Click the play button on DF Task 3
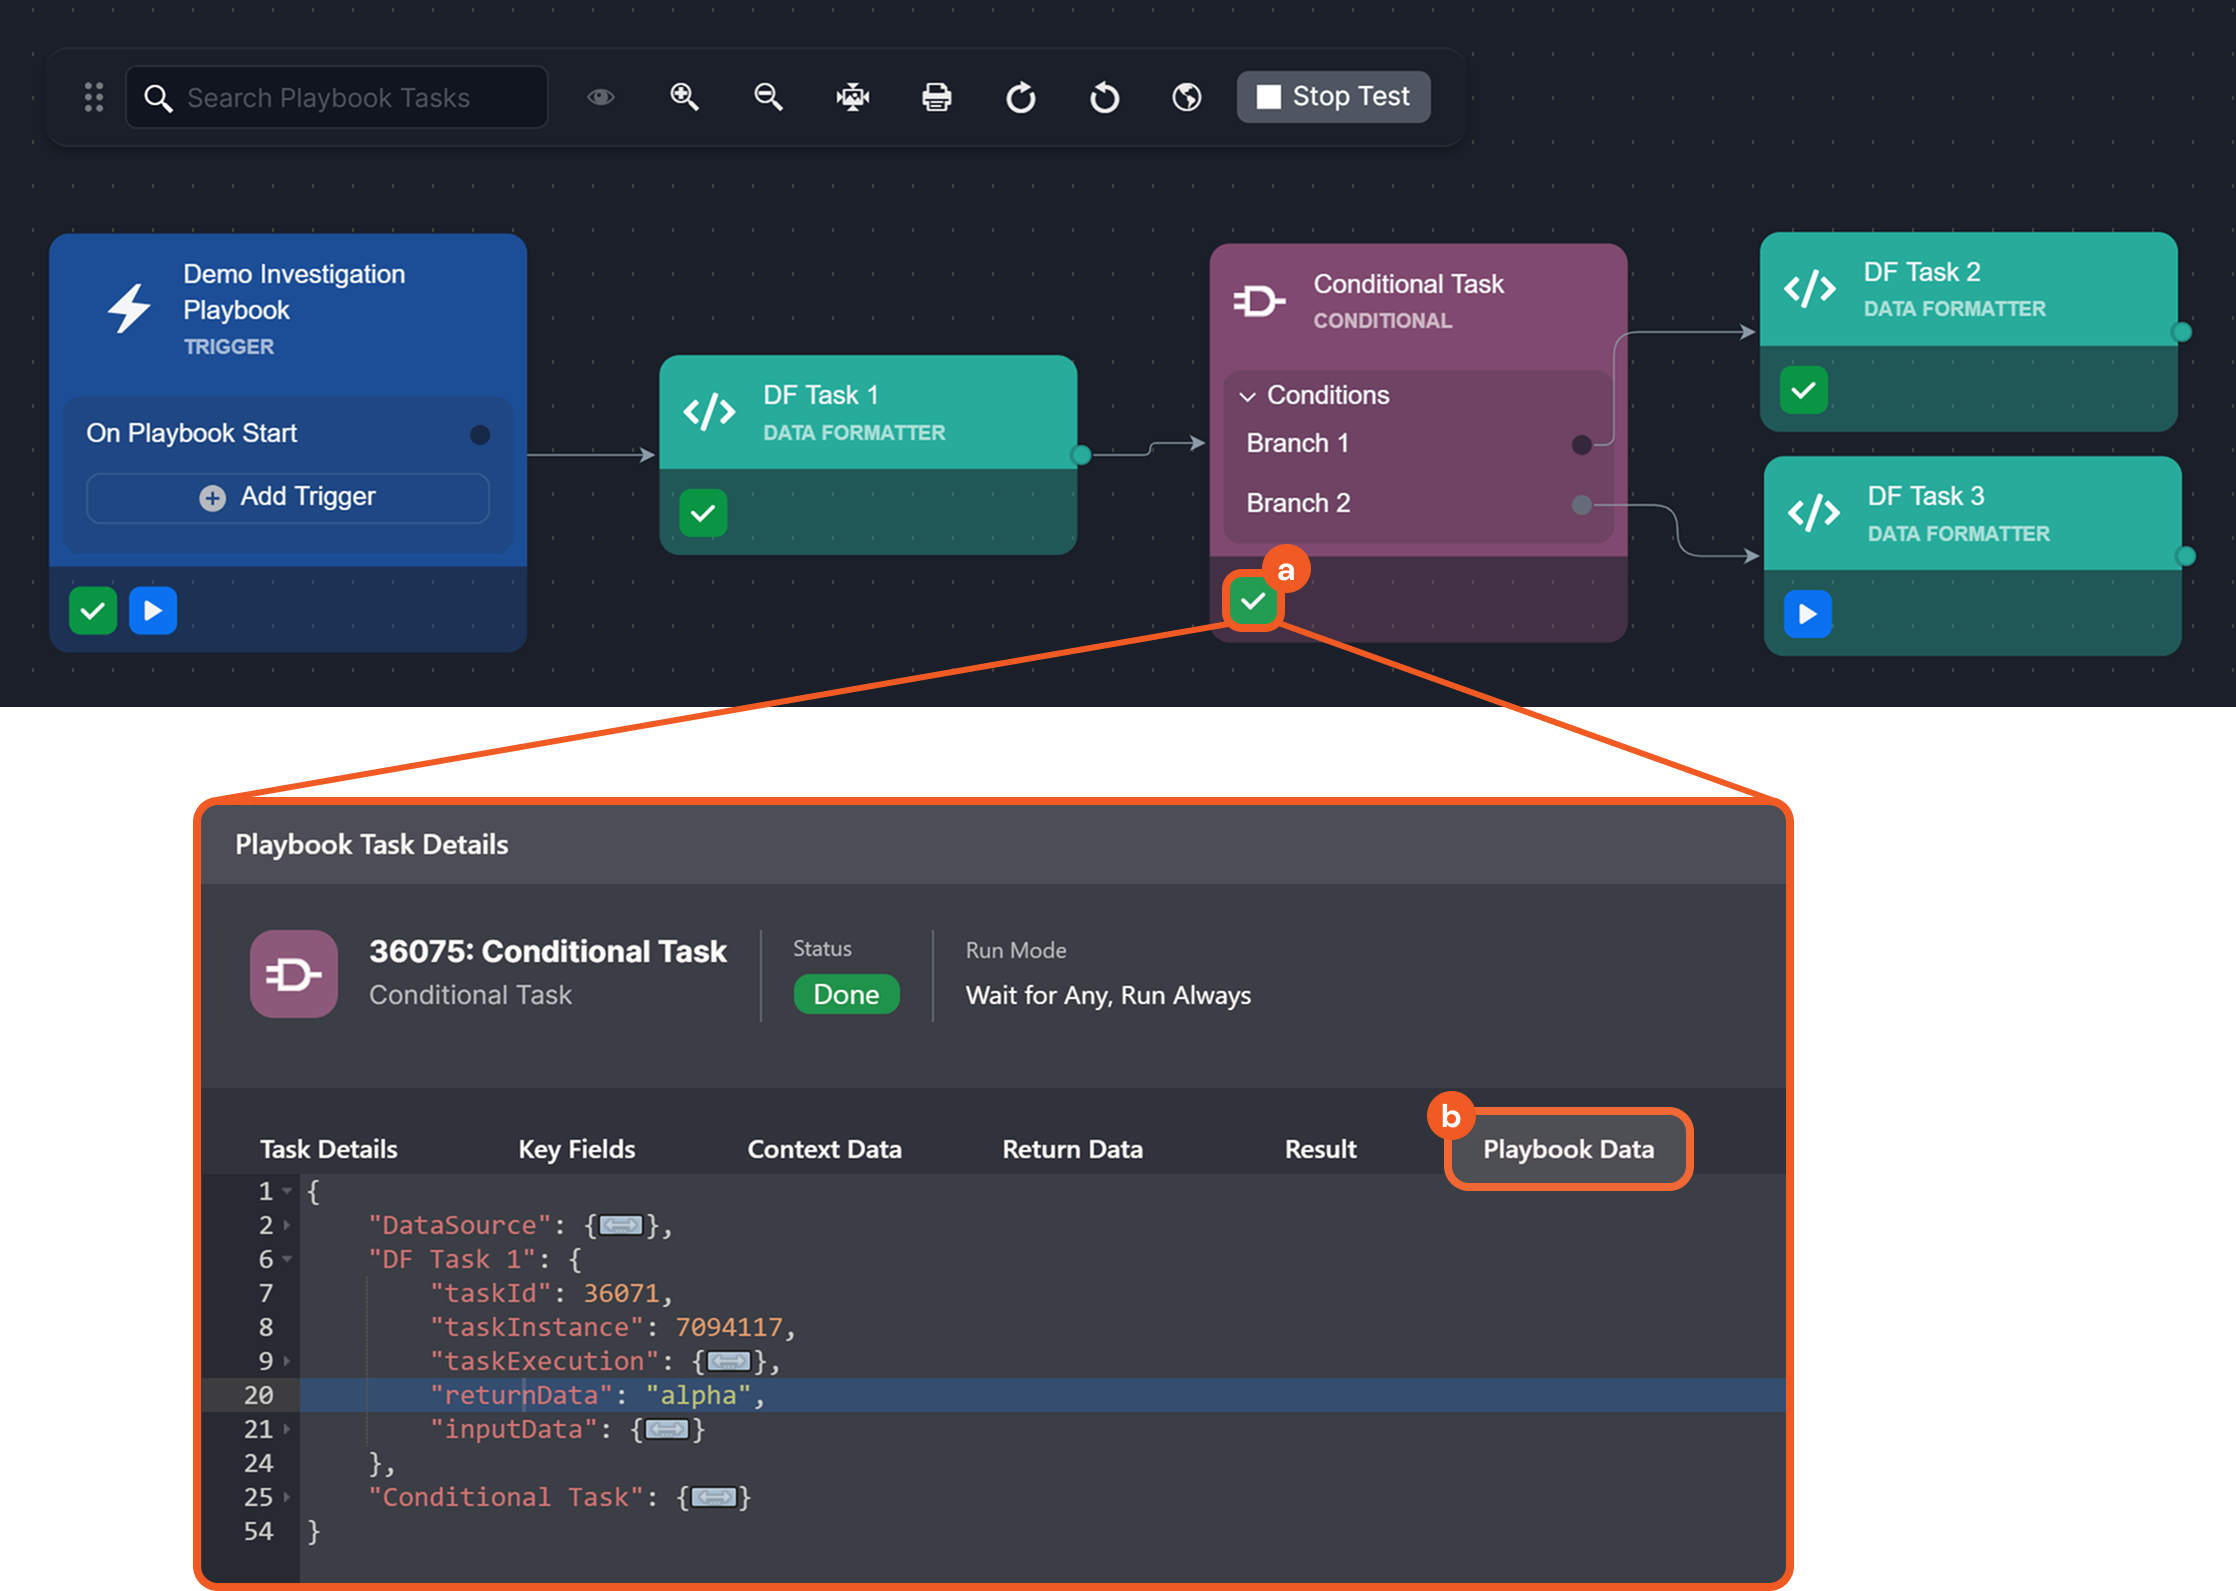2236x1591 pixels. 1807,613
